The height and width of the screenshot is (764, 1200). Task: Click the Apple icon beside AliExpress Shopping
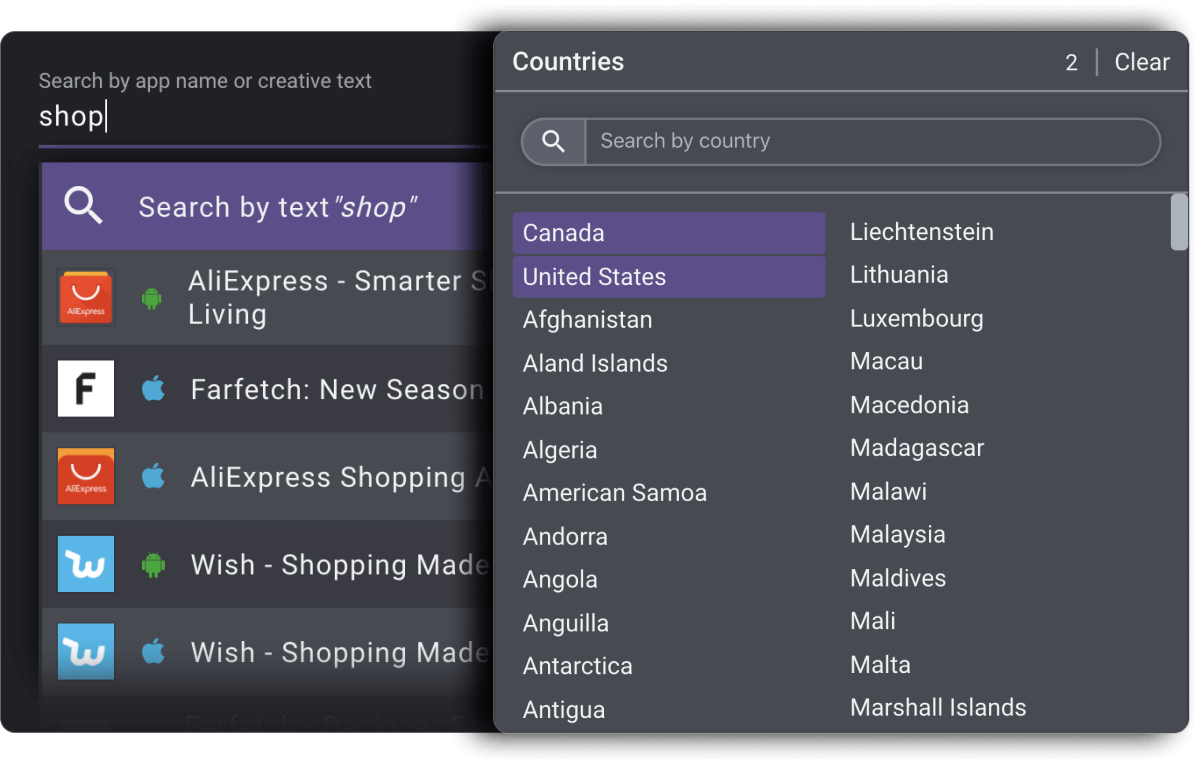[153, 477]
